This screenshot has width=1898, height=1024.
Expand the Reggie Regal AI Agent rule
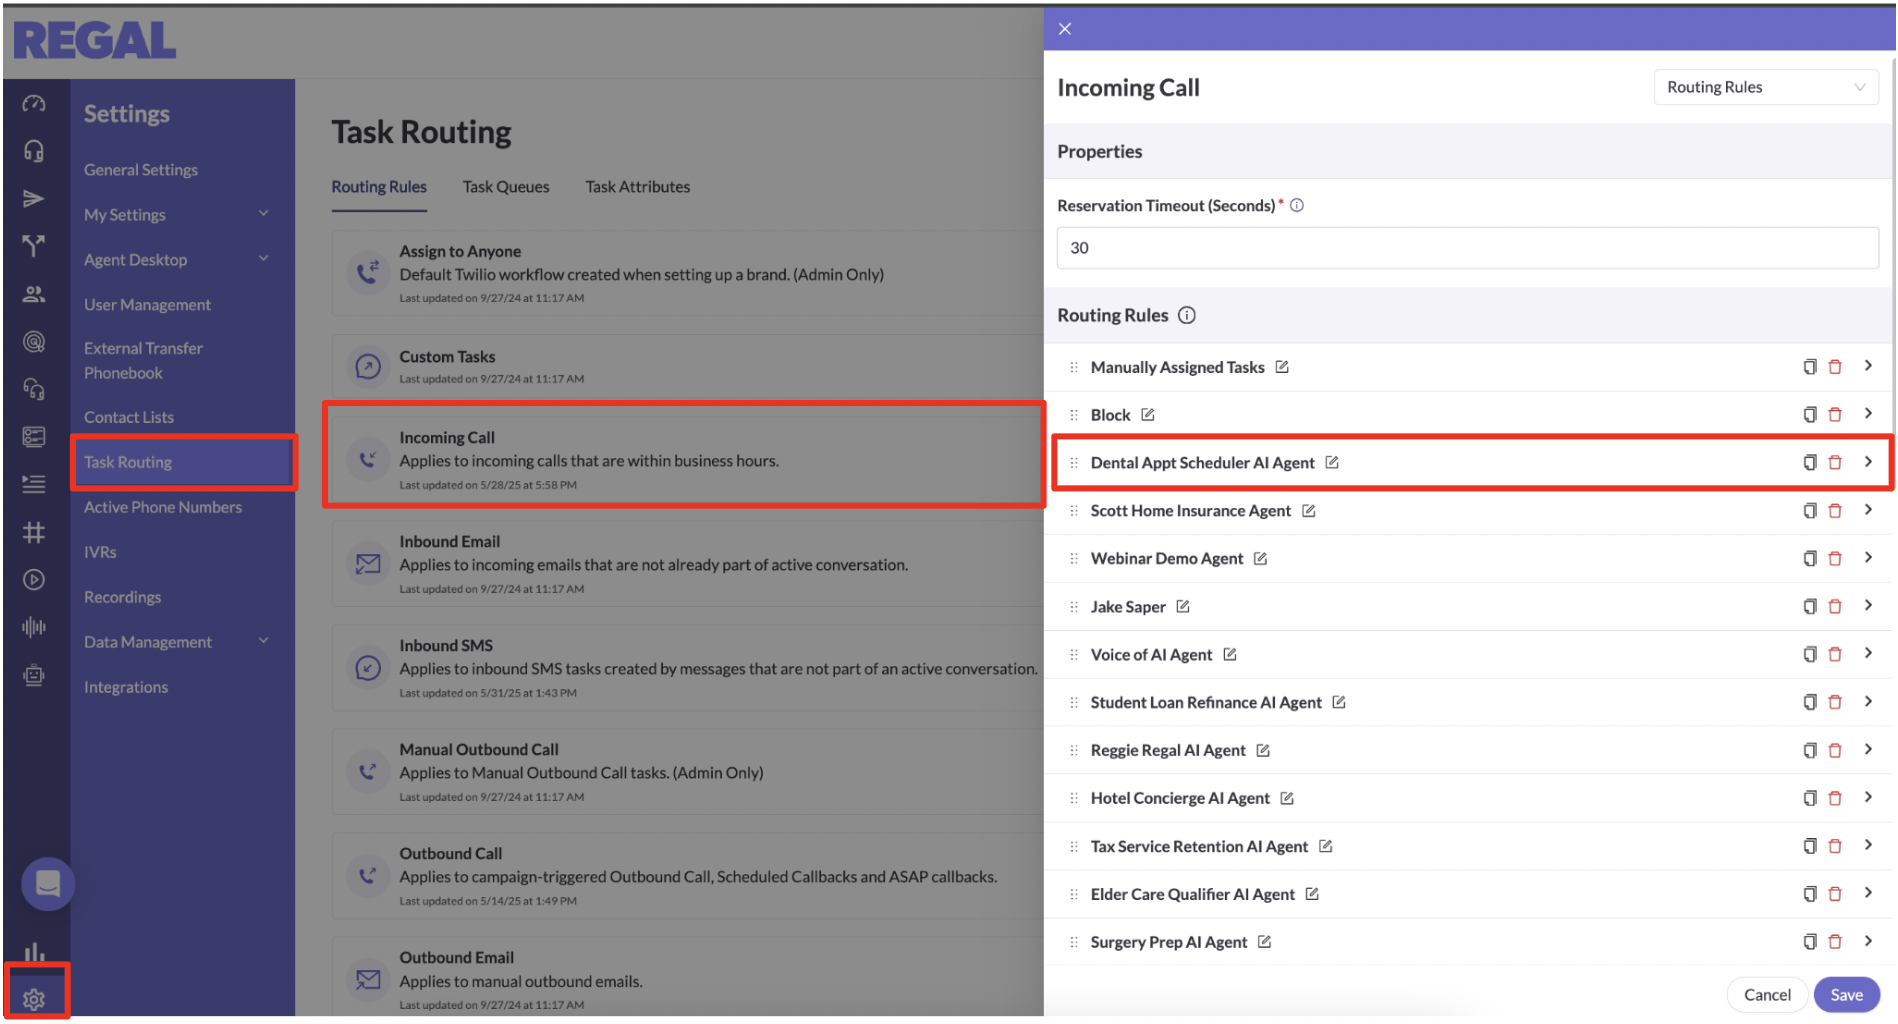(1868, 750)
